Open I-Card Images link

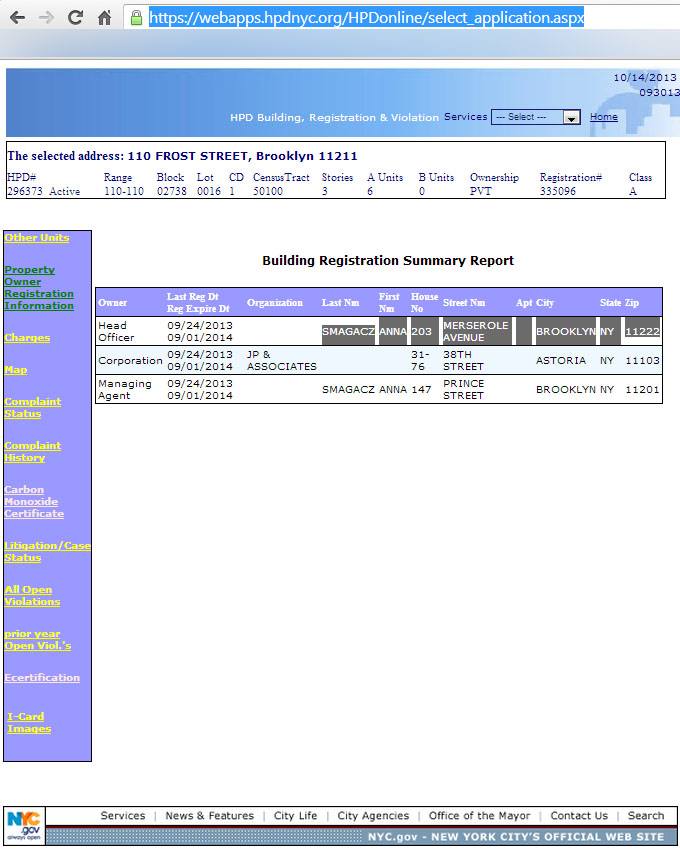pos(29,723)
